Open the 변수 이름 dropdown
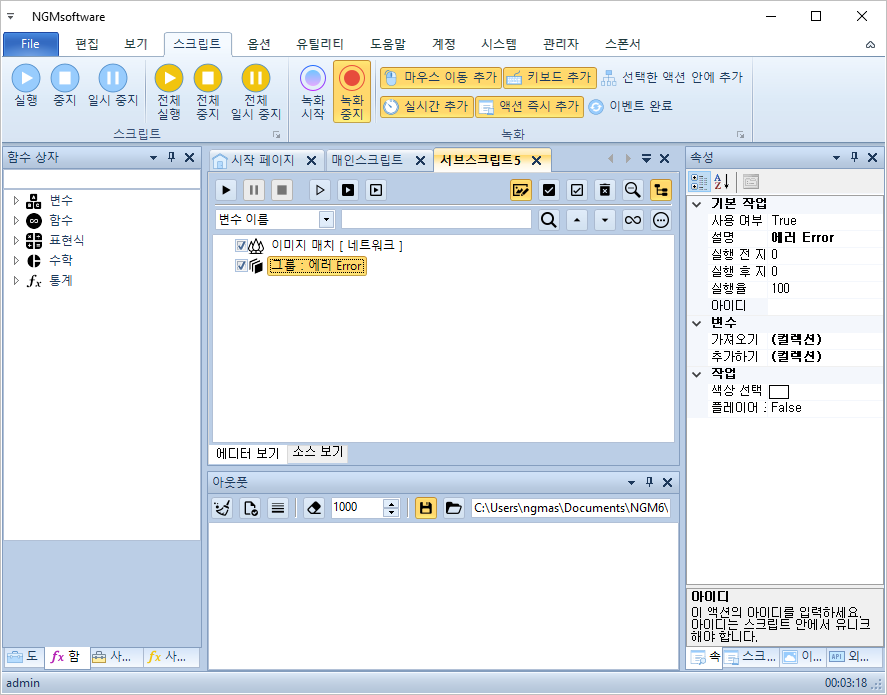 (x=326, y=219)
